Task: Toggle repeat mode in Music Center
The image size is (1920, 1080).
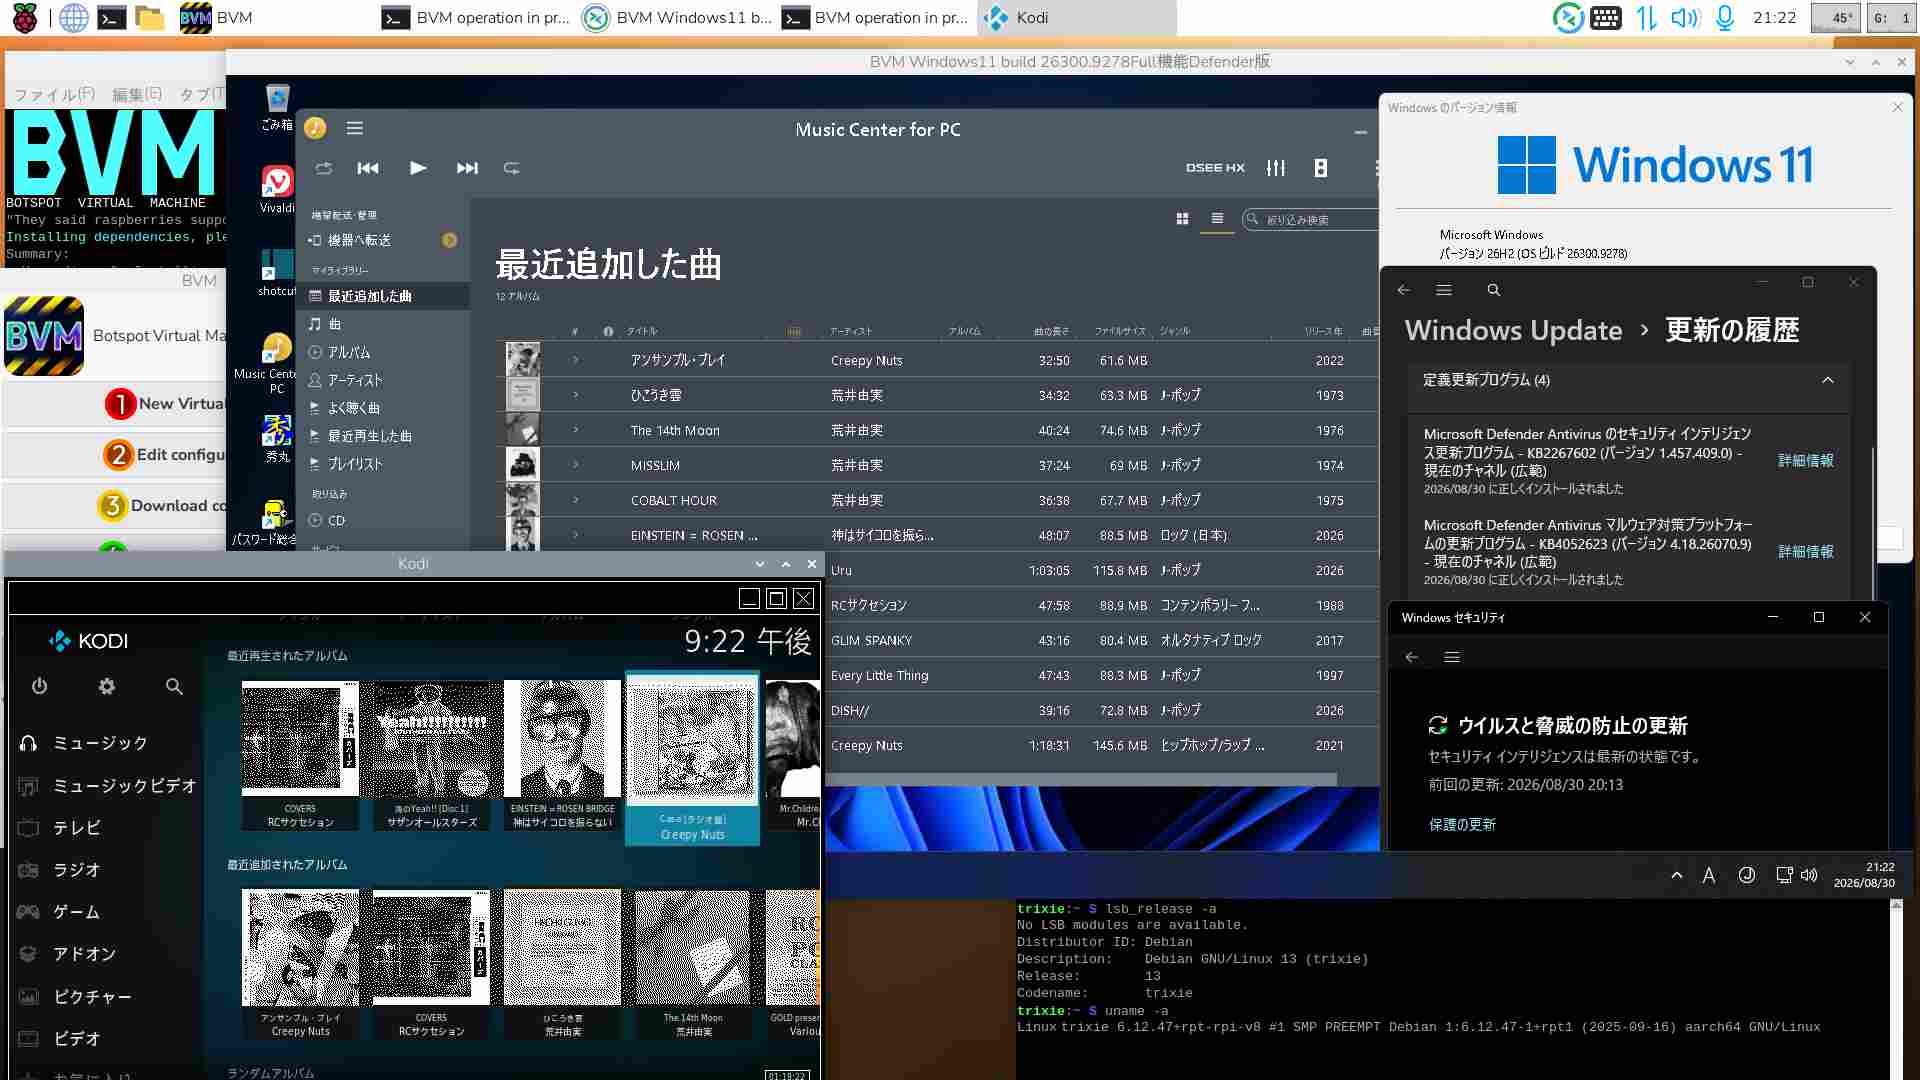Action: pos(512,168)
